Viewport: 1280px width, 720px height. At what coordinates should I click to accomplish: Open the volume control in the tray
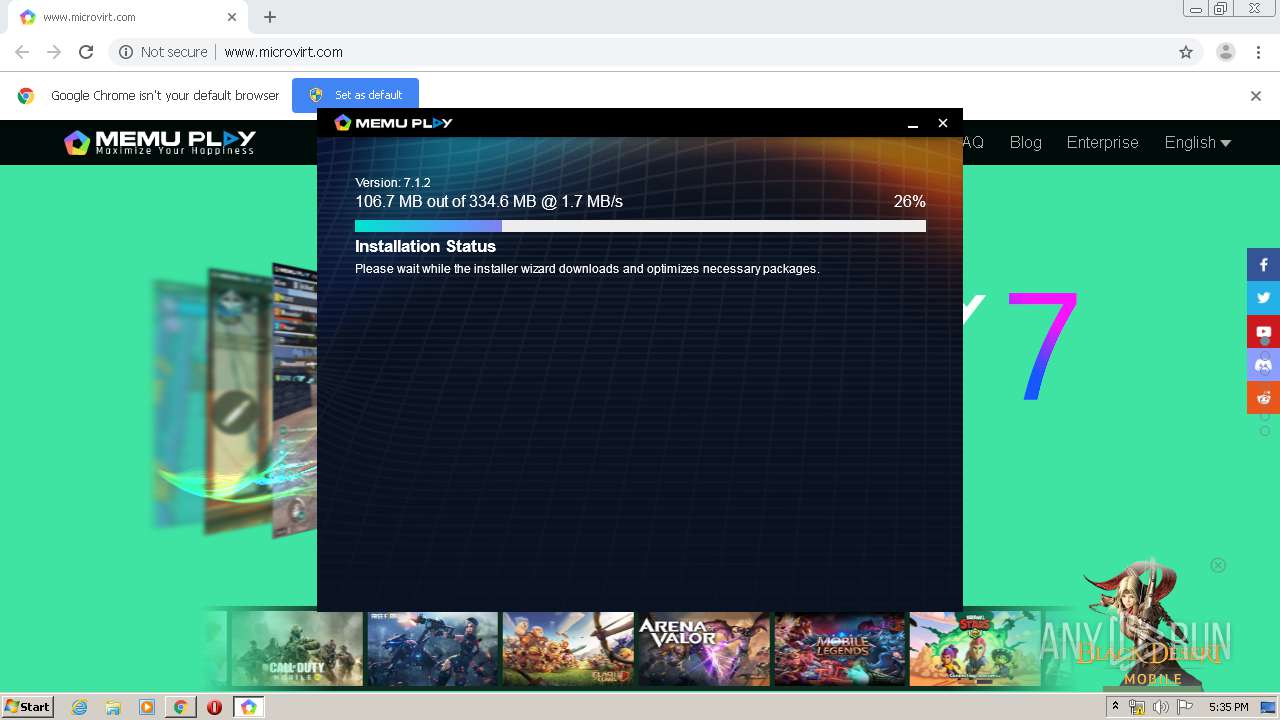coord(1160,707)
